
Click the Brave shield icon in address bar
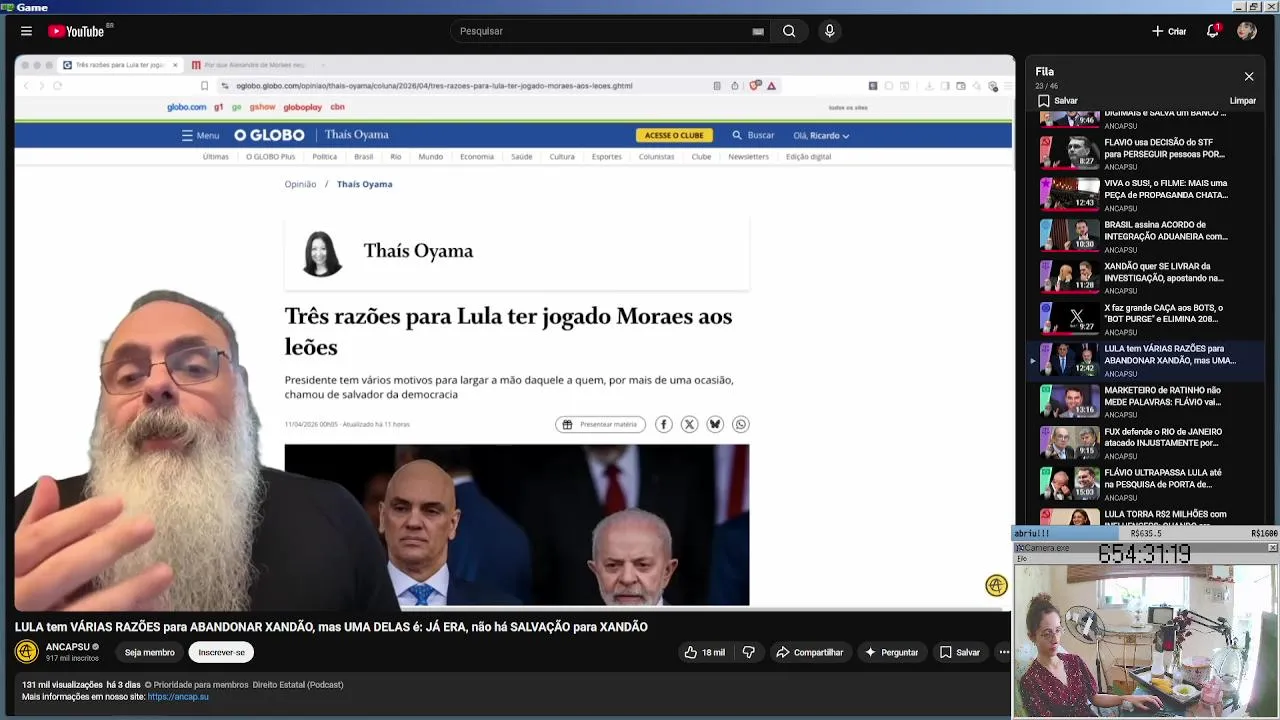755,86
